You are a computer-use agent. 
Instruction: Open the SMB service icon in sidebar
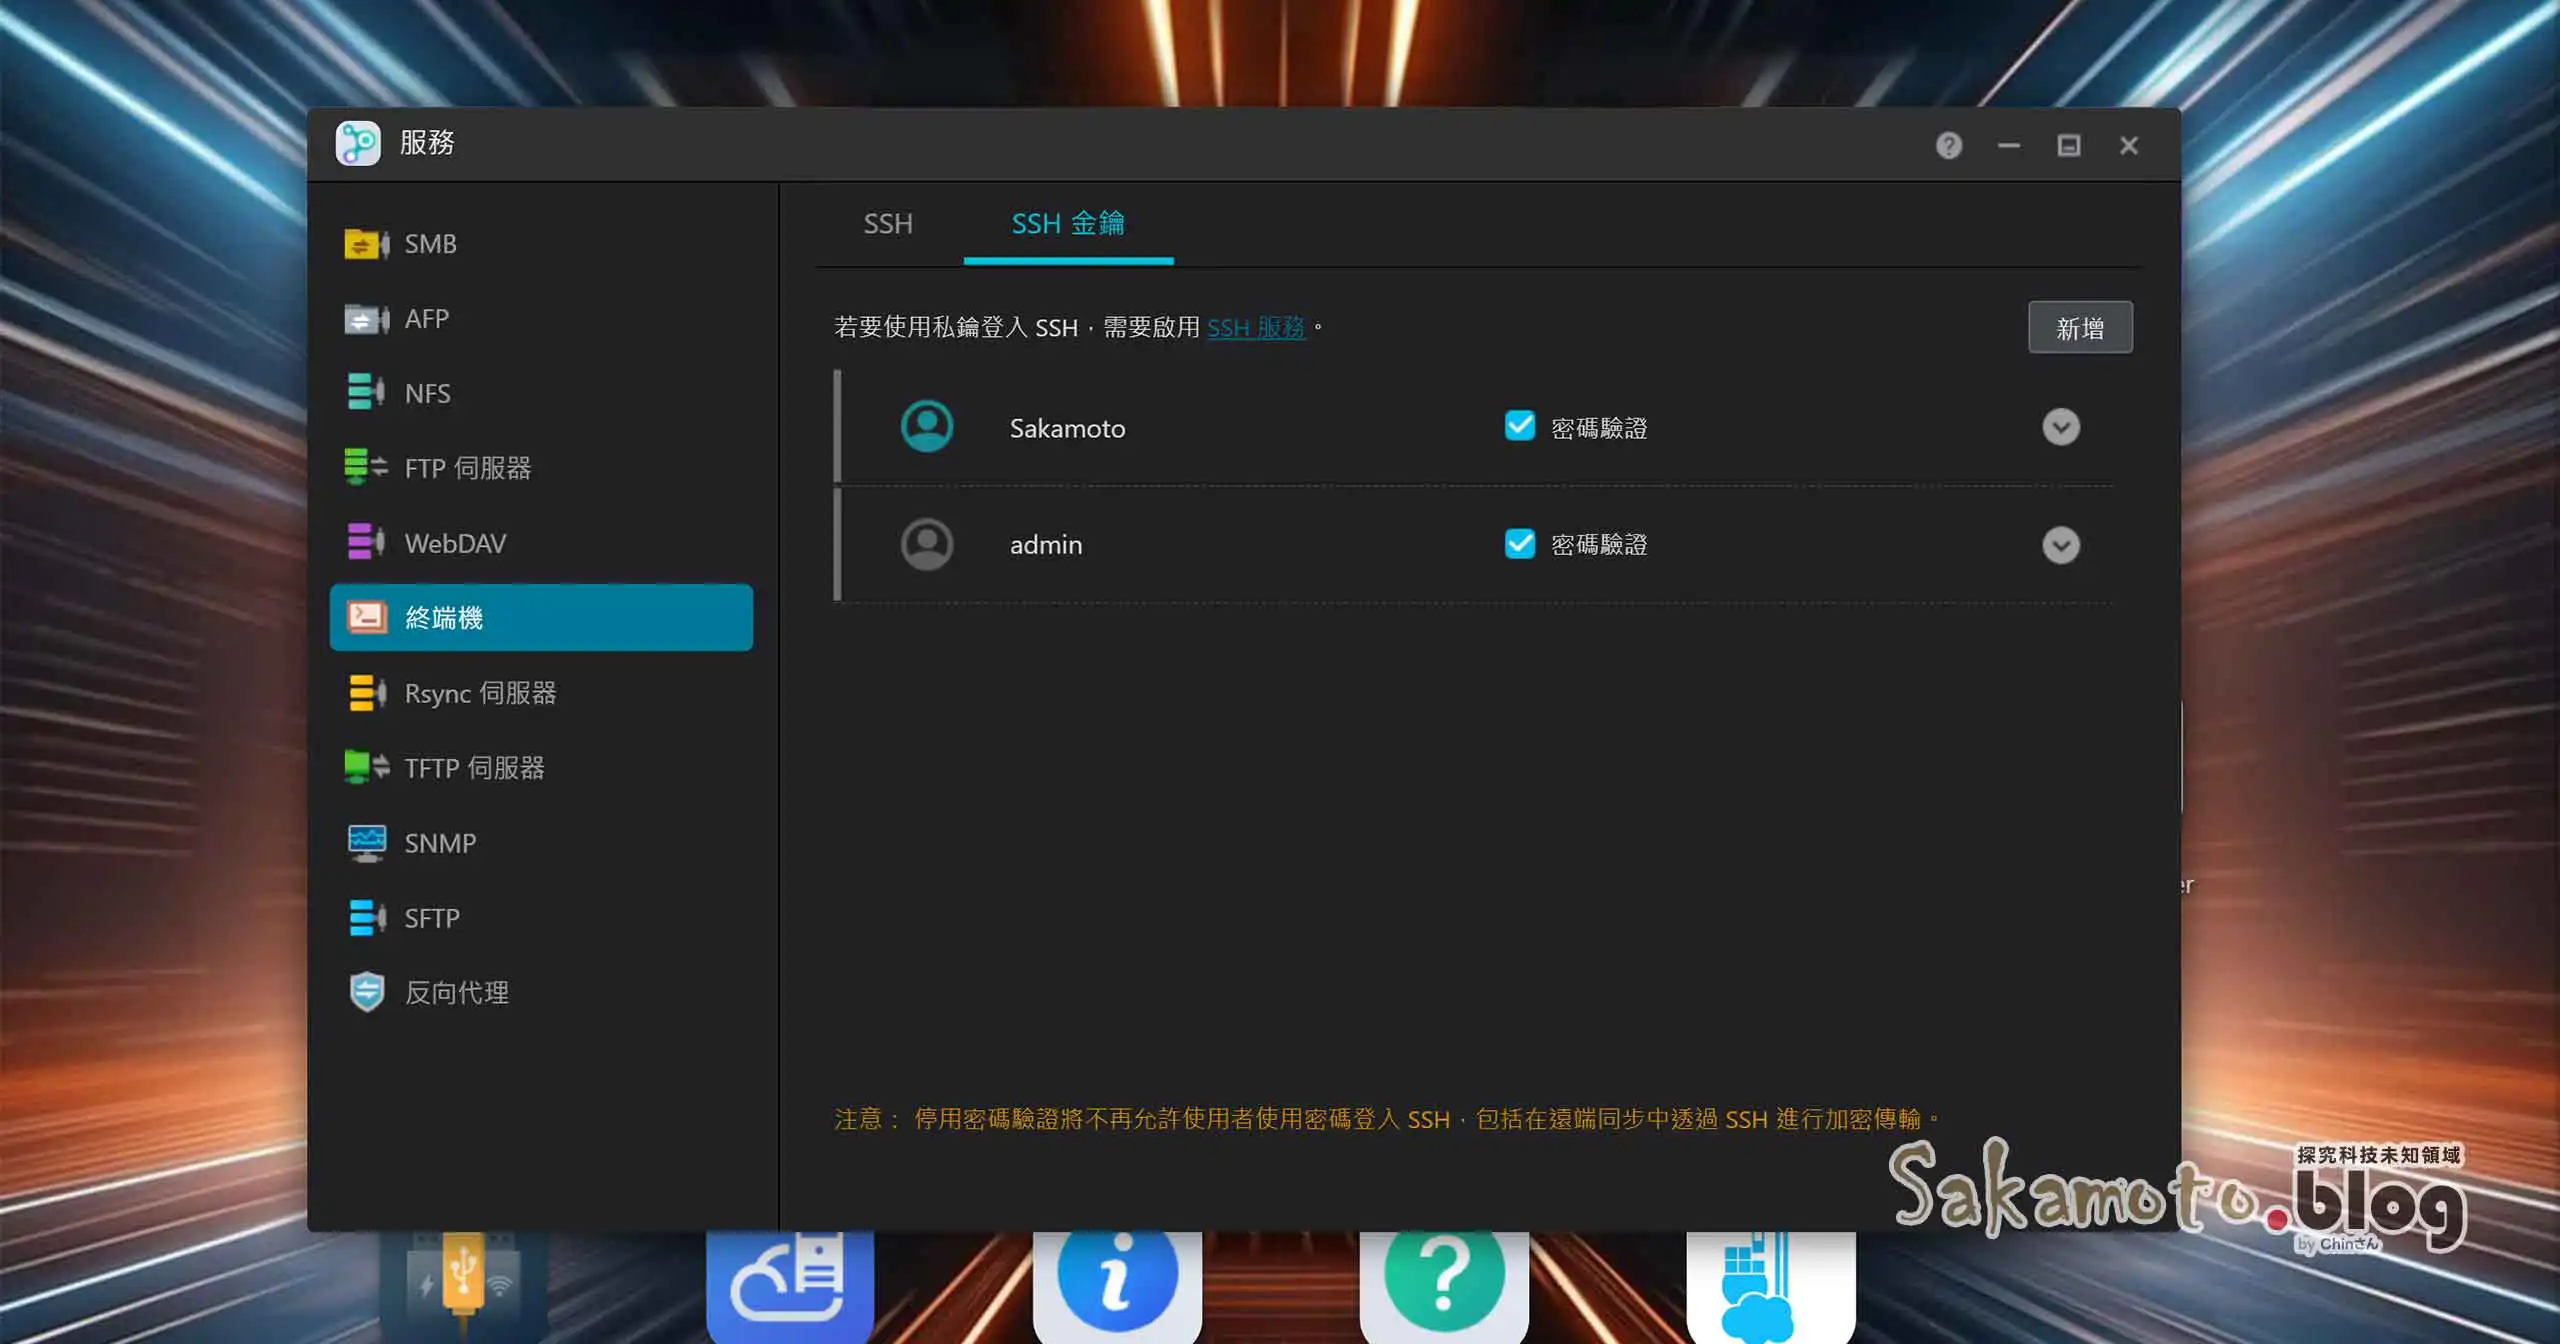[x=366, y=244]
